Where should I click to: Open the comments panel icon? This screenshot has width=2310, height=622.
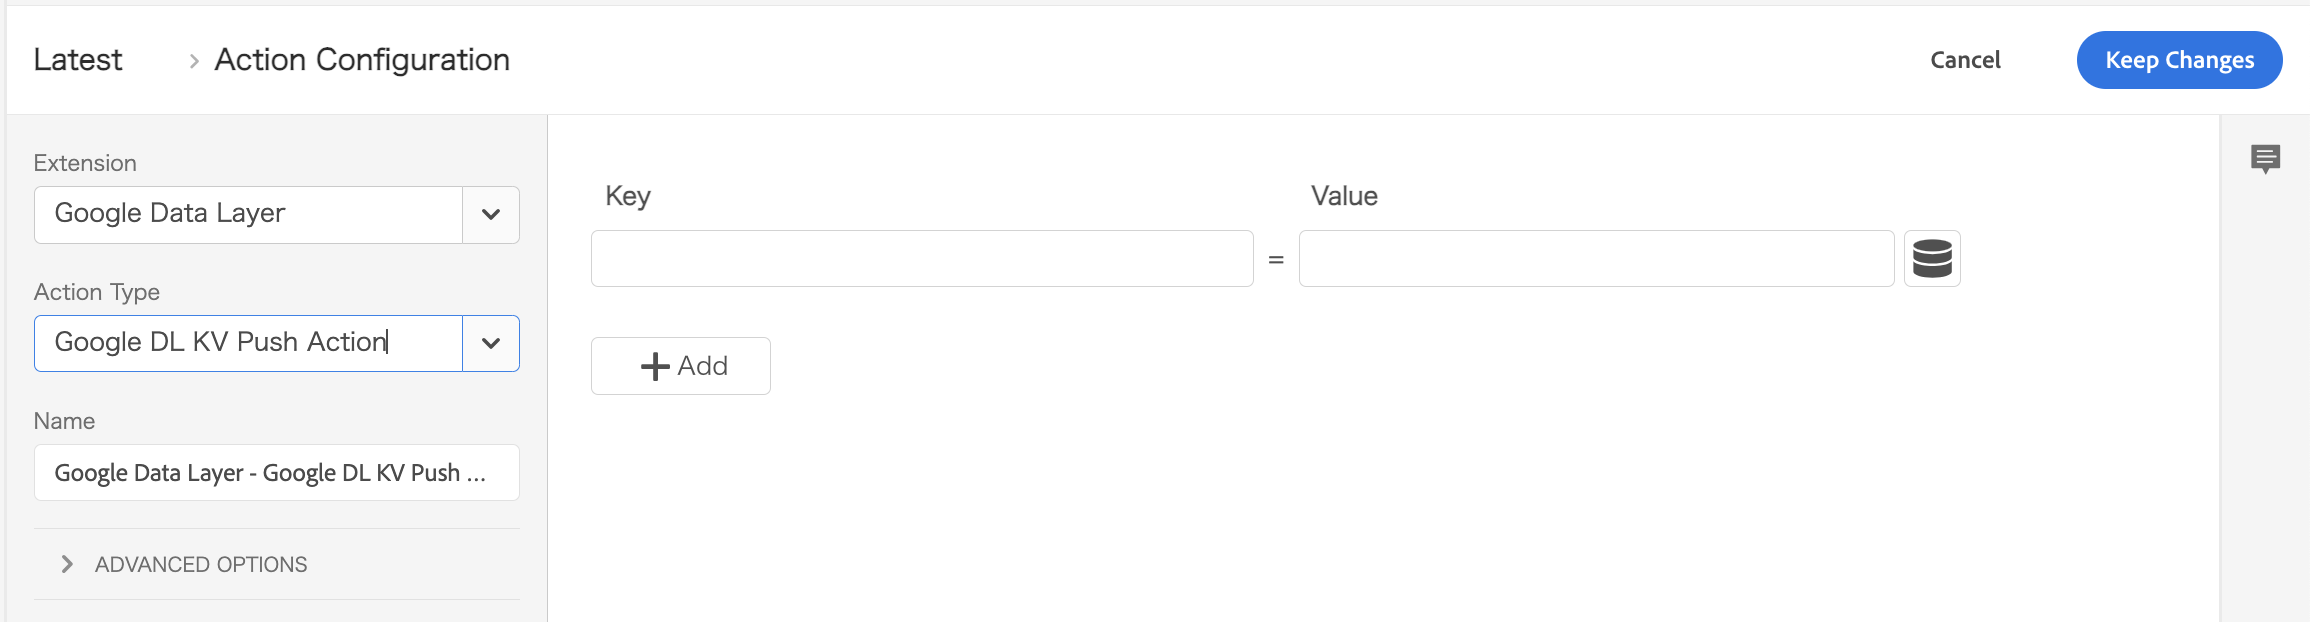[x=2266, y=159]
